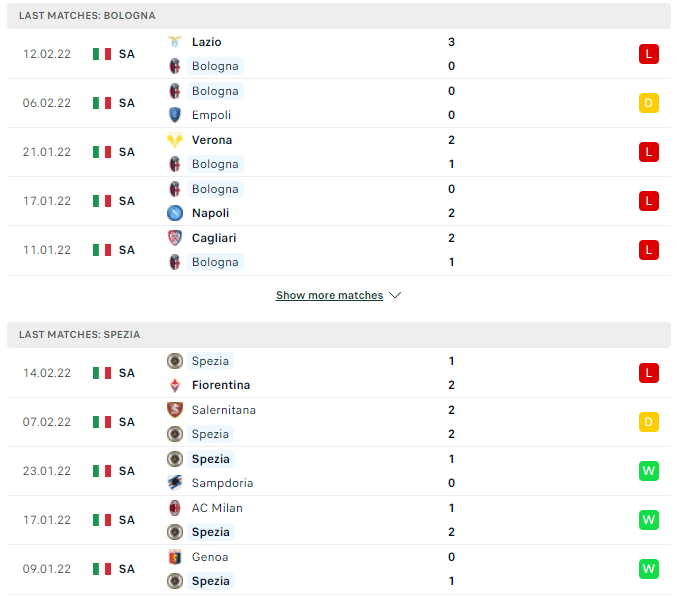Select the Last Matches: Bologna header
Screen dimensions: 677x602
pyautogui.click(x=339, y=16)
